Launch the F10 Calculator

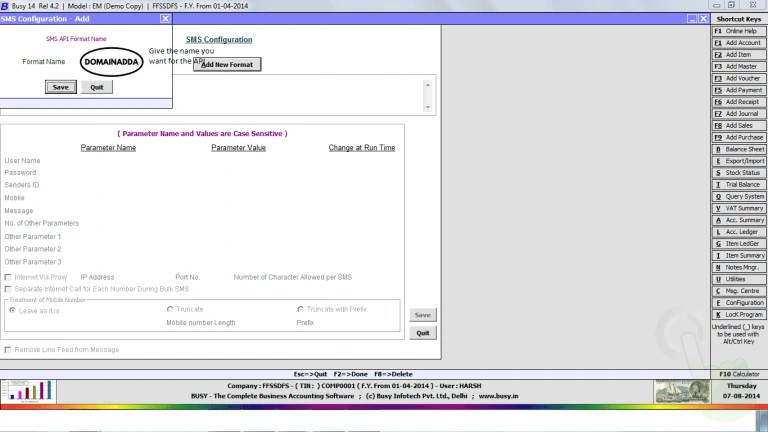pos(739,373)
